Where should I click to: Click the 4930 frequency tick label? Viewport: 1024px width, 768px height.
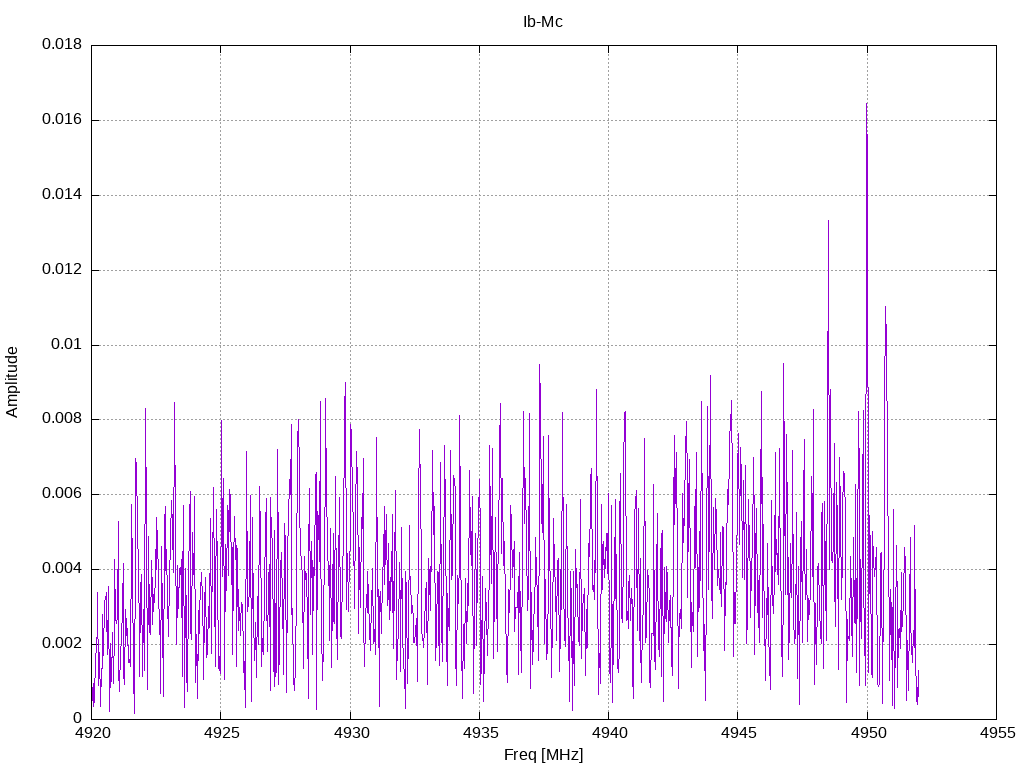click(x=350, y=733)
